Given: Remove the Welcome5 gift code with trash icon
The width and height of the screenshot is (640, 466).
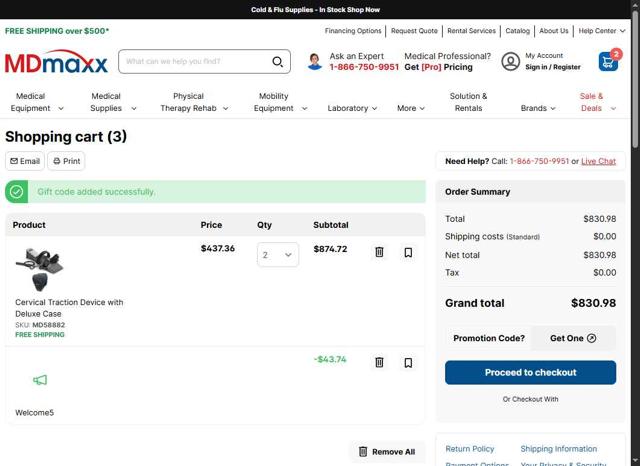Looking at the screenshot, I should click(x=379, y=362).
